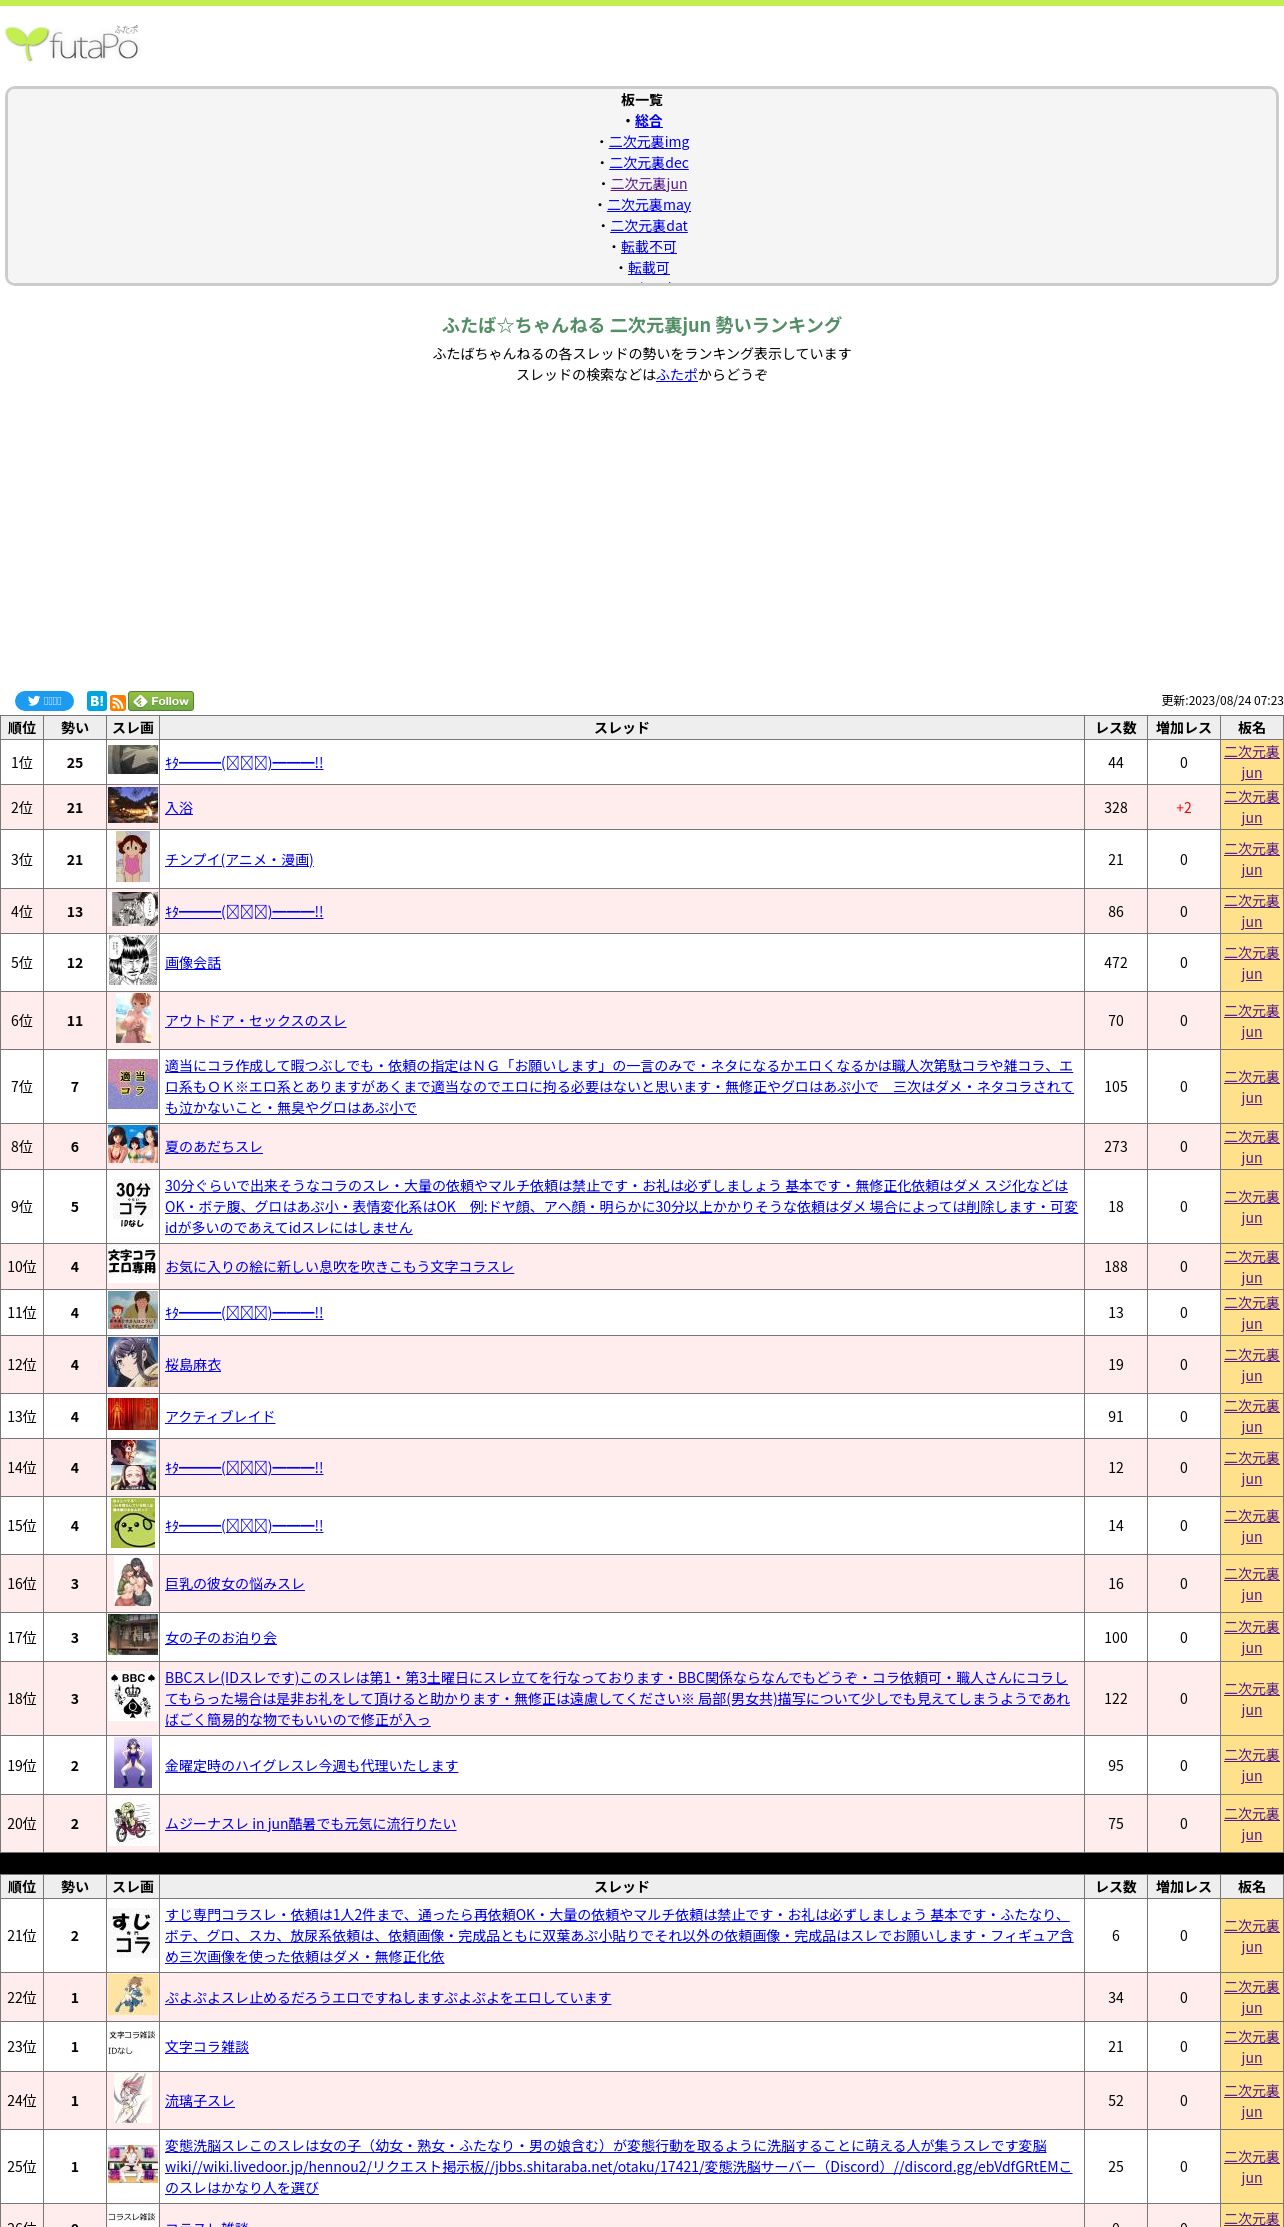Image resolution: width=1284 pixels, height=2227 pixels.
Task: Open the 金曜定時のハイグレスレ thread
Action: [312, 1766]
